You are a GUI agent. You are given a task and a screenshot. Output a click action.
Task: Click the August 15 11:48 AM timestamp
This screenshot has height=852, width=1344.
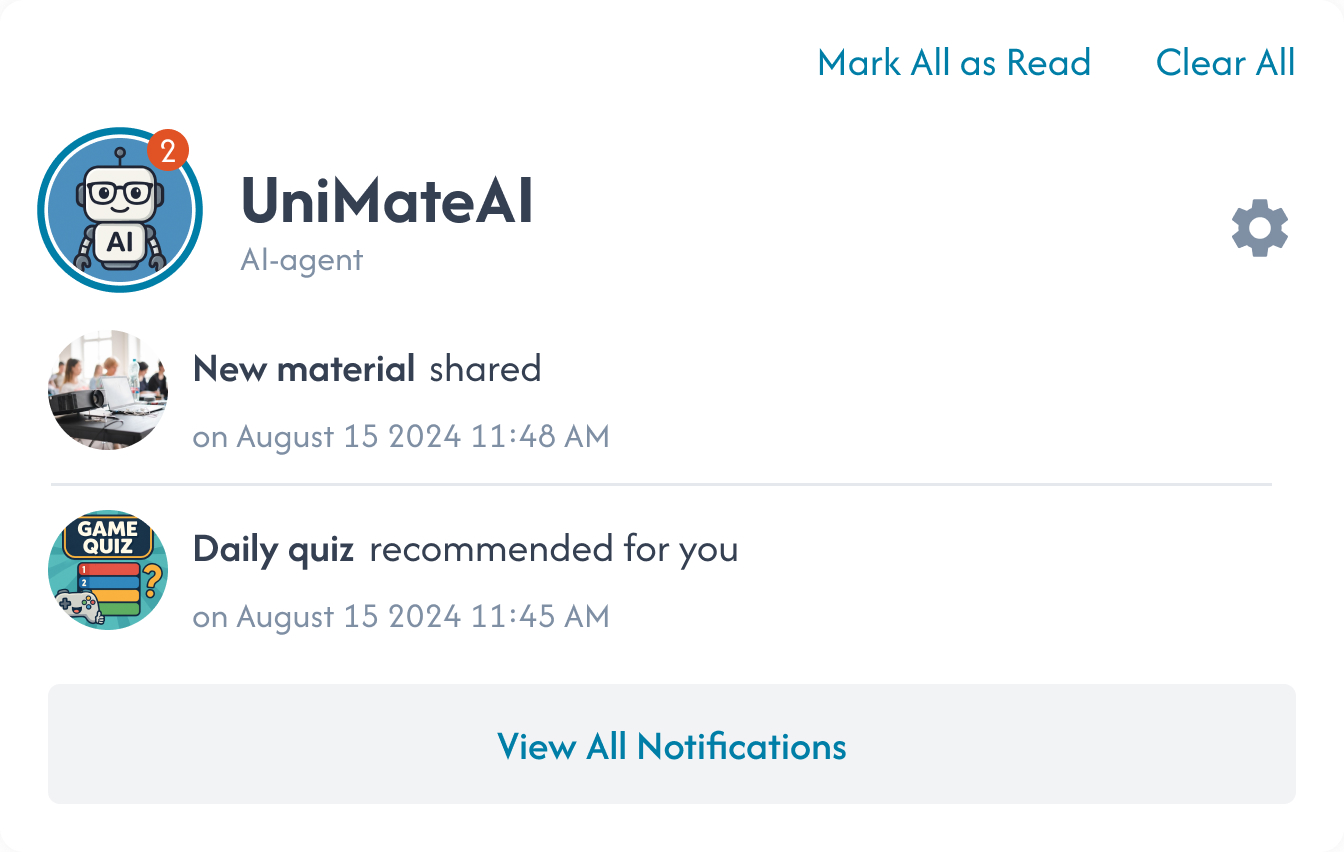[400, 436]
